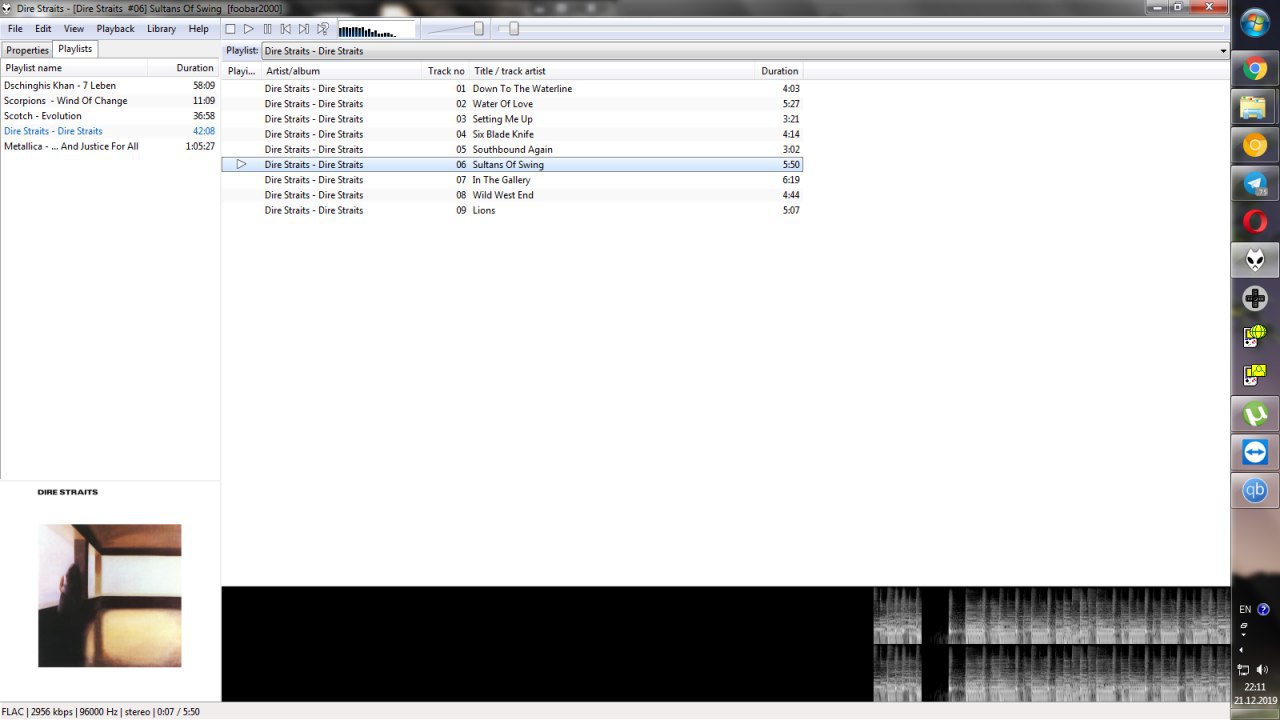Click the Duration header in track list
The image size is (1280, 720).
(x=779, y=71)
